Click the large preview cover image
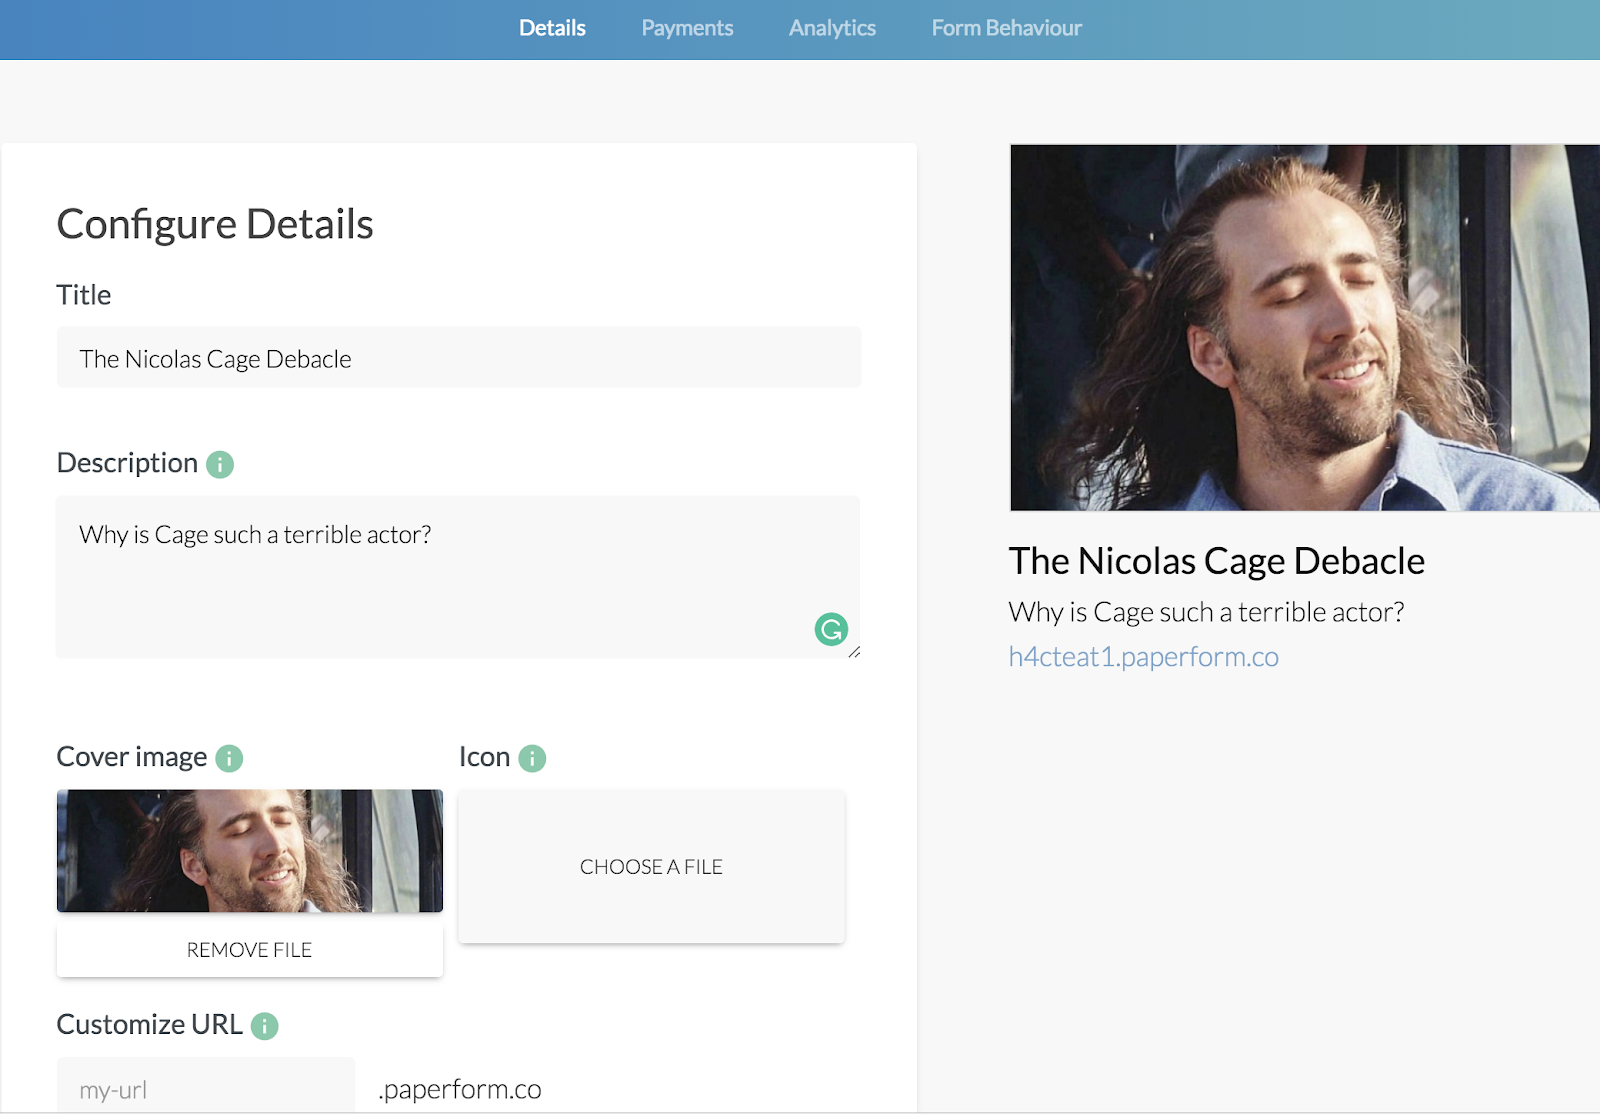Image resolution: width=1600 pixels, height=1114 pixels. (1305, 328)
